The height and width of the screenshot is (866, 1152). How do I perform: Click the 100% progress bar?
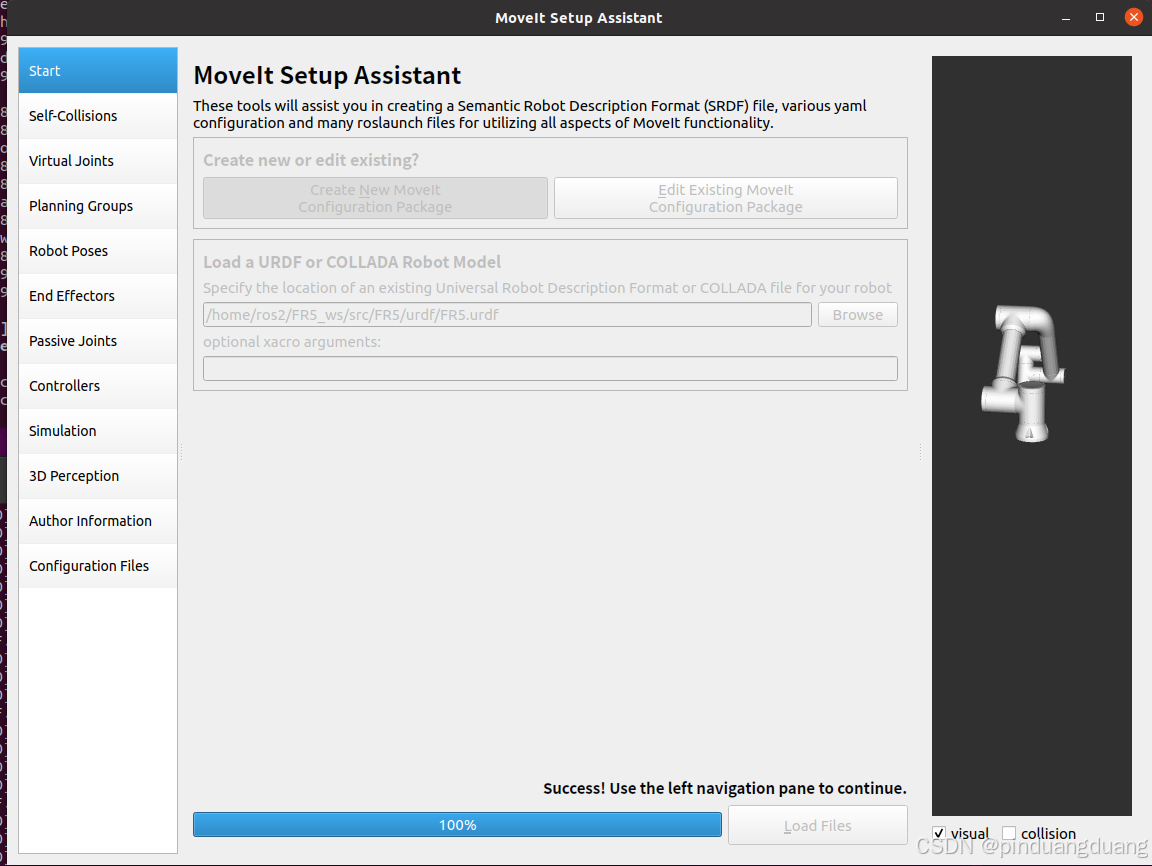tap(457, 825)
